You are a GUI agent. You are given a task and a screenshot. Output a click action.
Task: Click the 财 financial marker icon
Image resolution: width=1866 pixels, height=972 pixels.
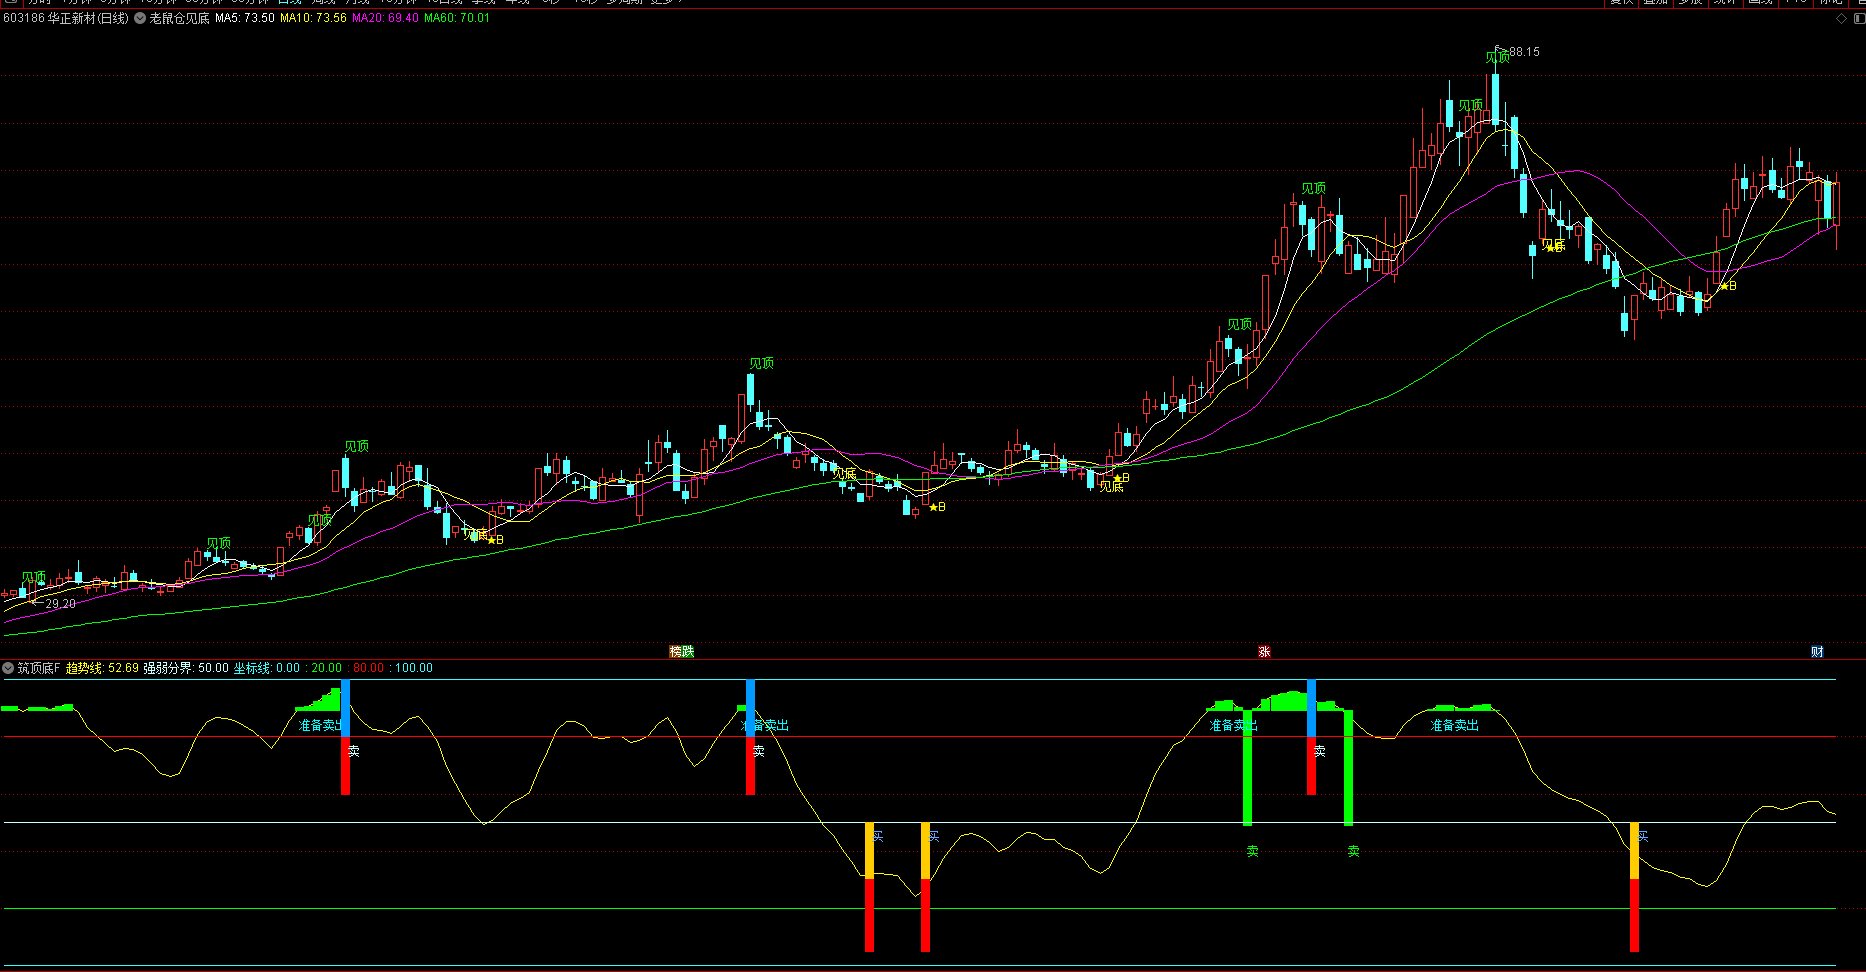[x=1817, y=652]
